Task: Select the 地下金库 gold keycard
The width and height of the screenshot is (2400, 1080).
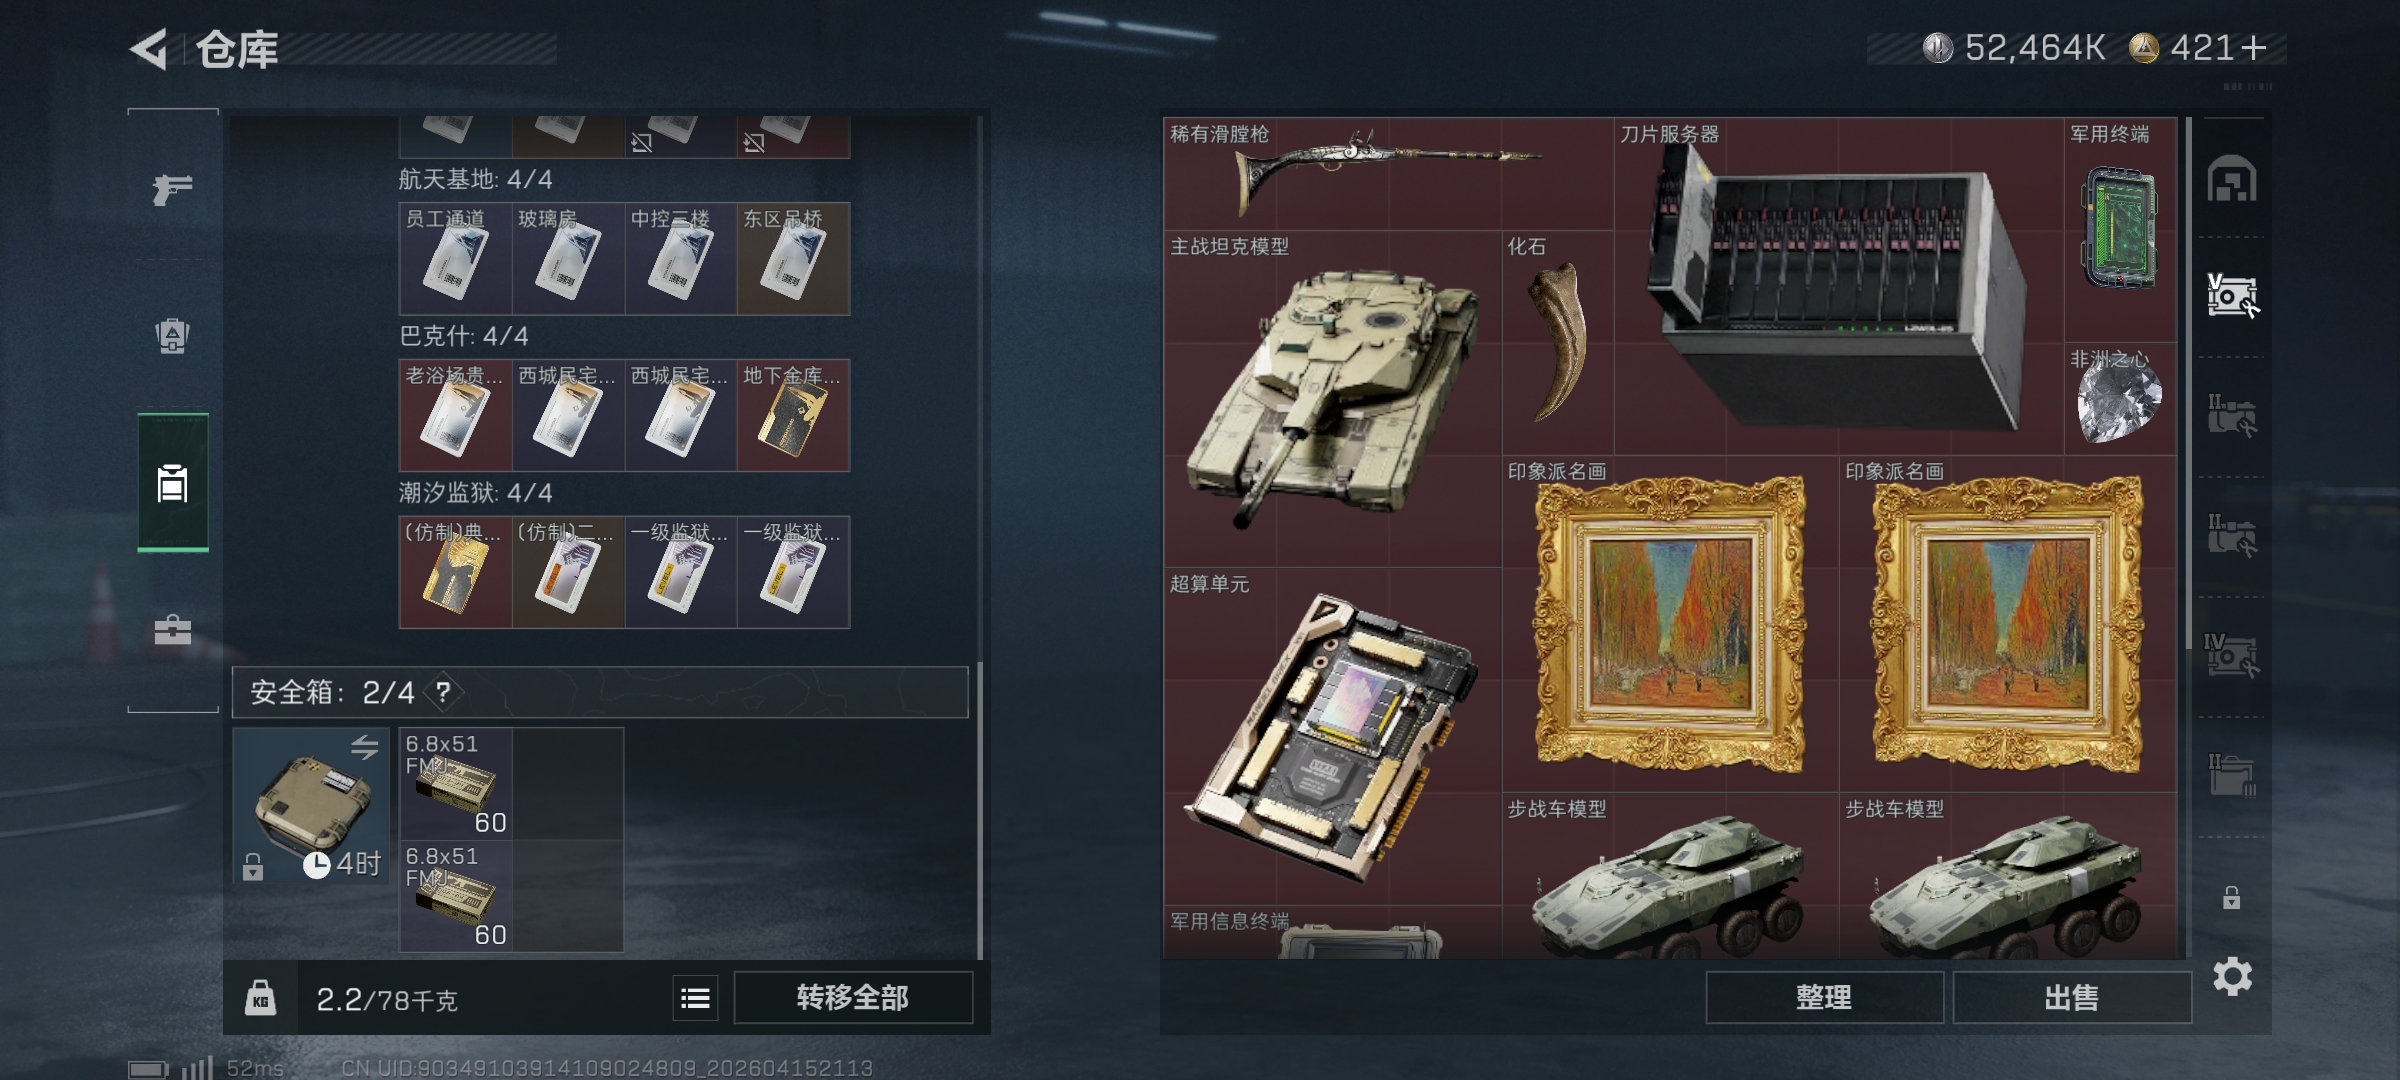Action: click(794, 415)
